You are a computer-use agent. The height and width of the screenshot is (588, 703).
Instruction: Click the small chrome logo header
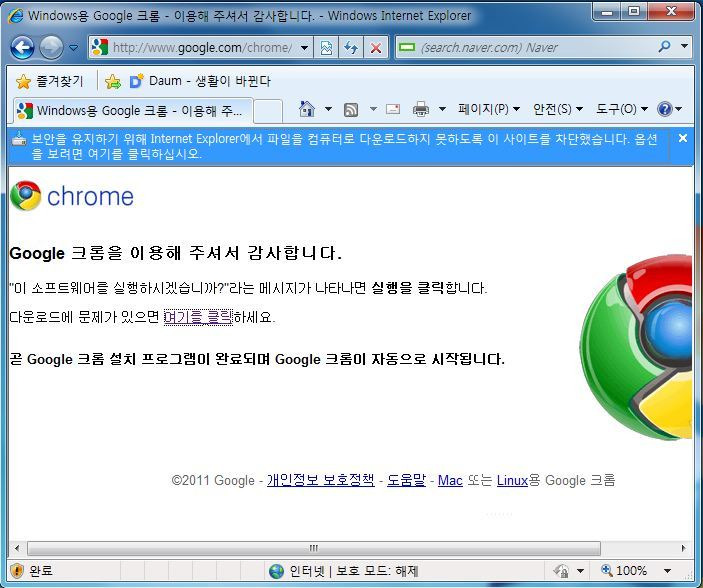pos(72,196)
